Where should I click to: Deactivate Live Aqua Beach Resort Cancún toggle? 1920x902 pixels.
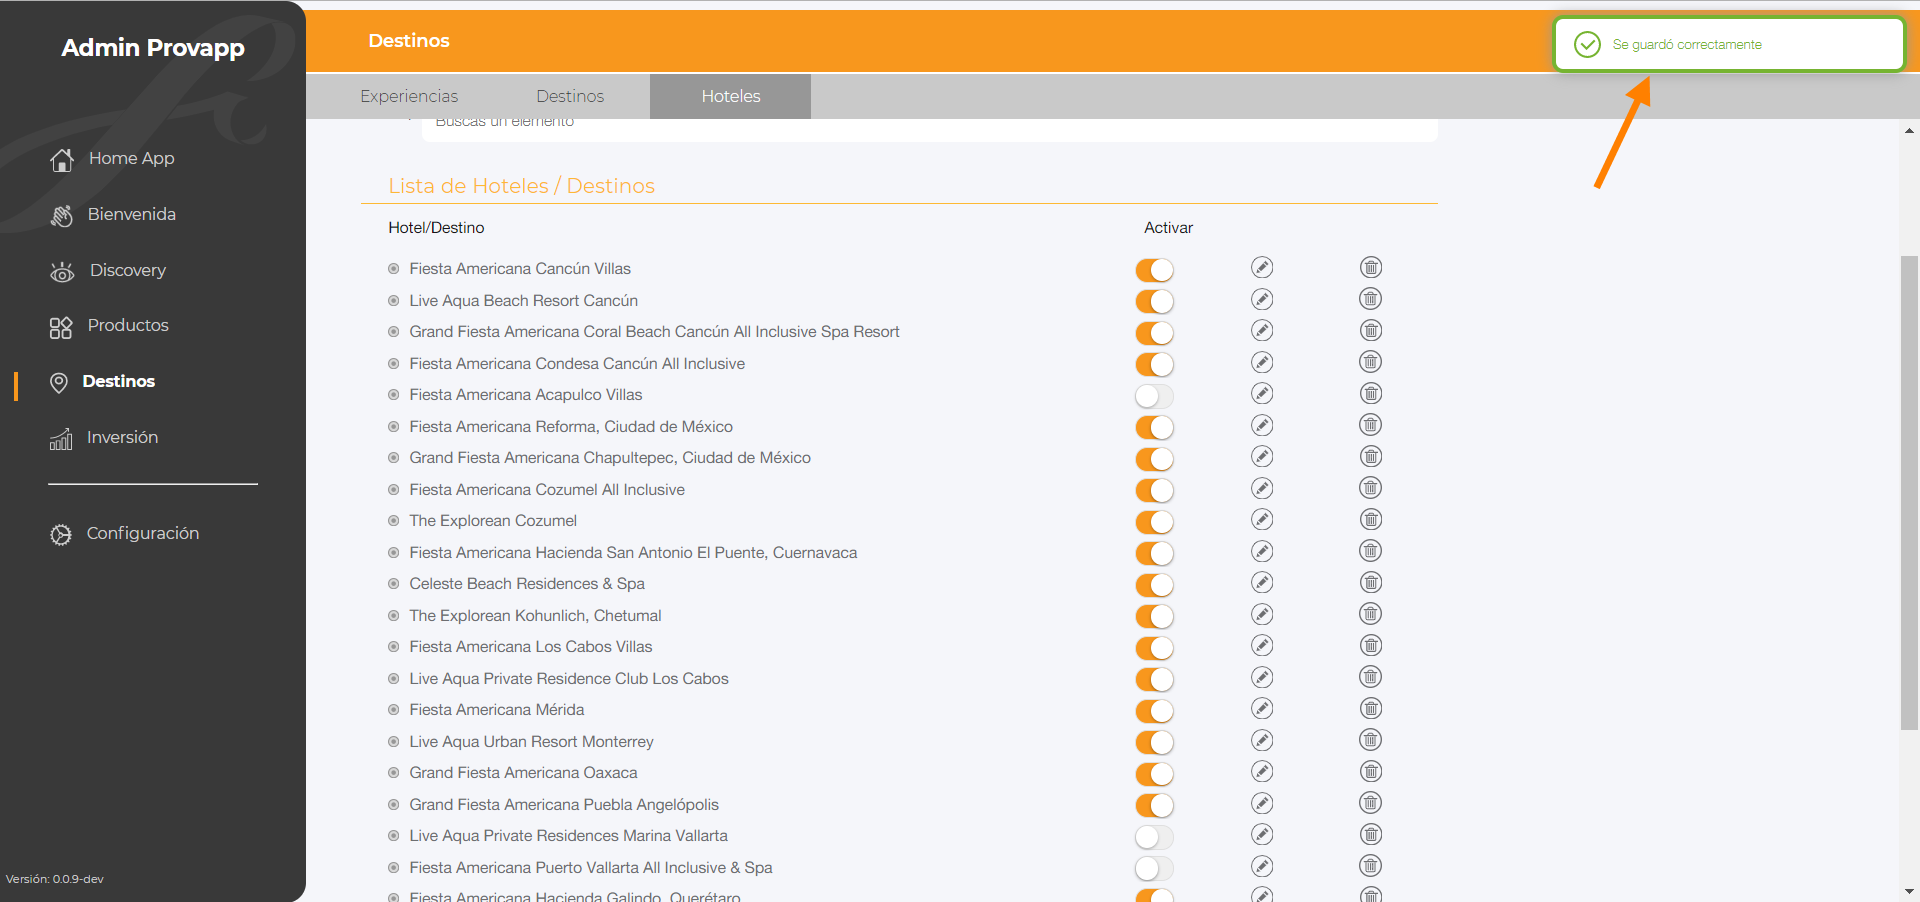tap(1154, 301)
